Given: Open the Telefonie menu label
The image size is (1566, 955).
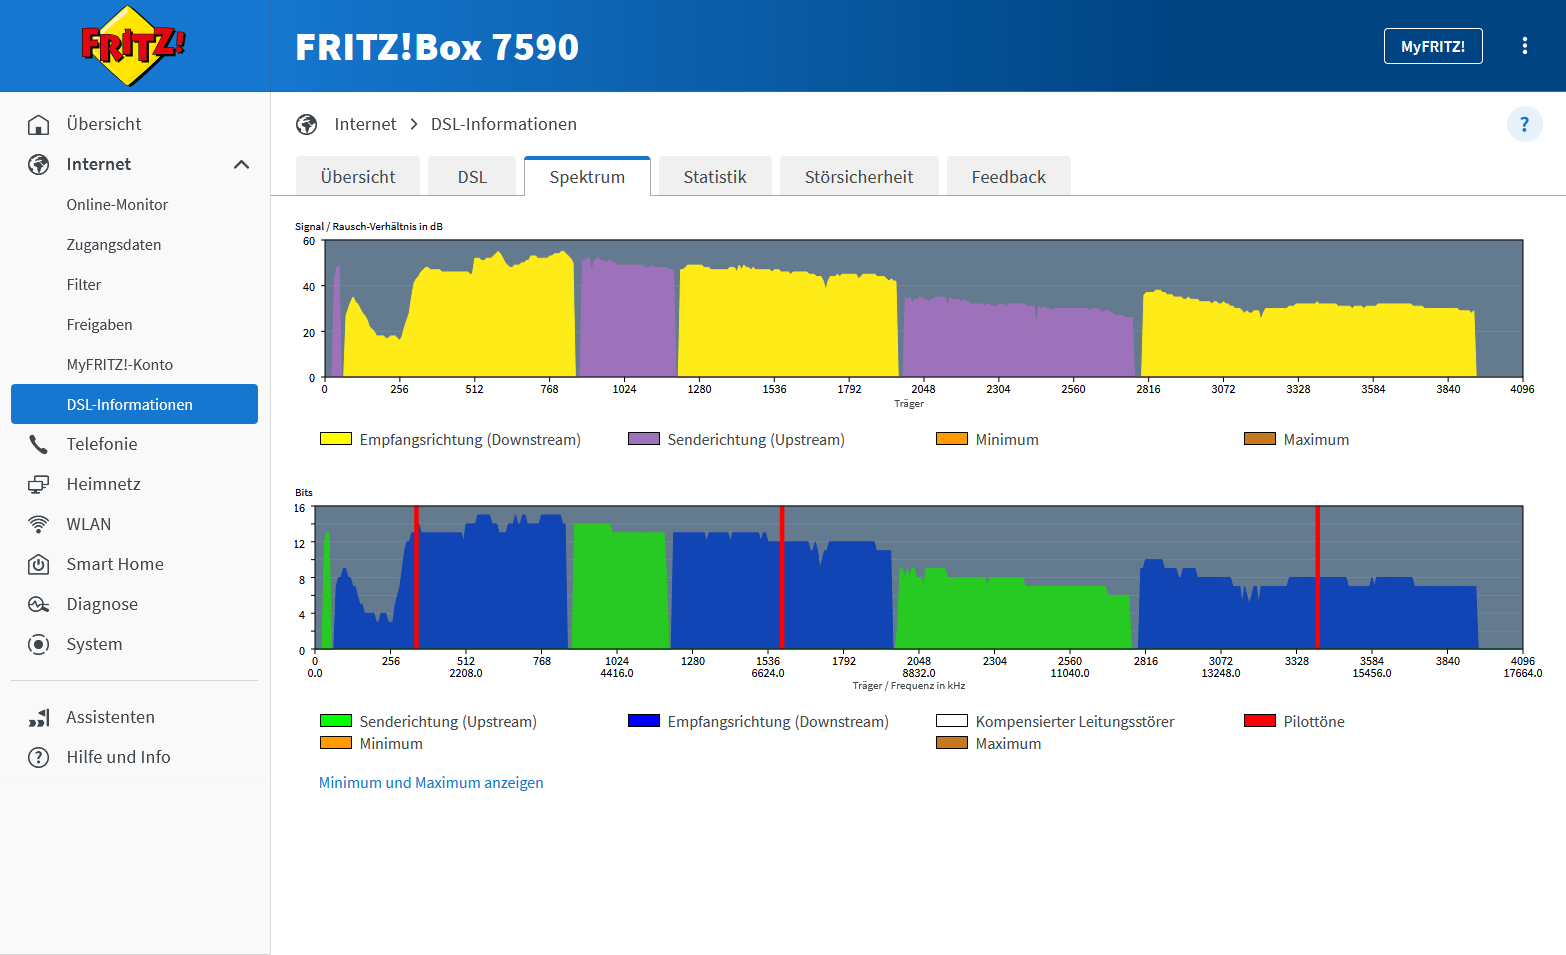Looking at the screenshot, I should click(102, 444).
